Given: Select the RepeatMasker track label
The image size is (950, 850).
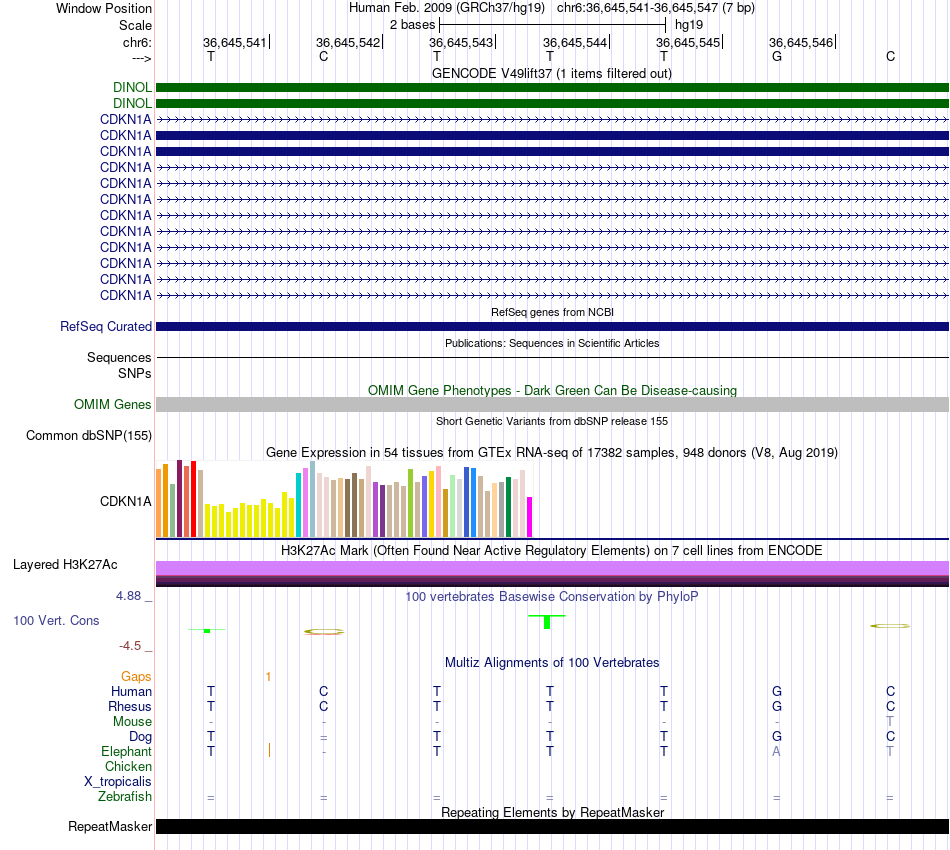Looking at the screenshot, I should 110,826.
